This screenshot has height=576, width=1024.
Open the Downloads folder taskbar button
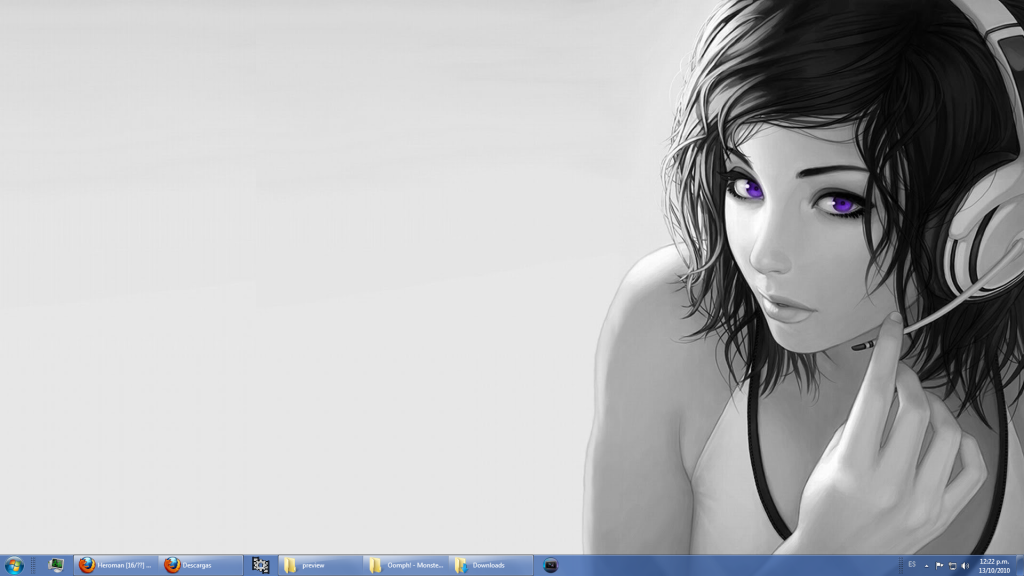(x=490, y=566)
